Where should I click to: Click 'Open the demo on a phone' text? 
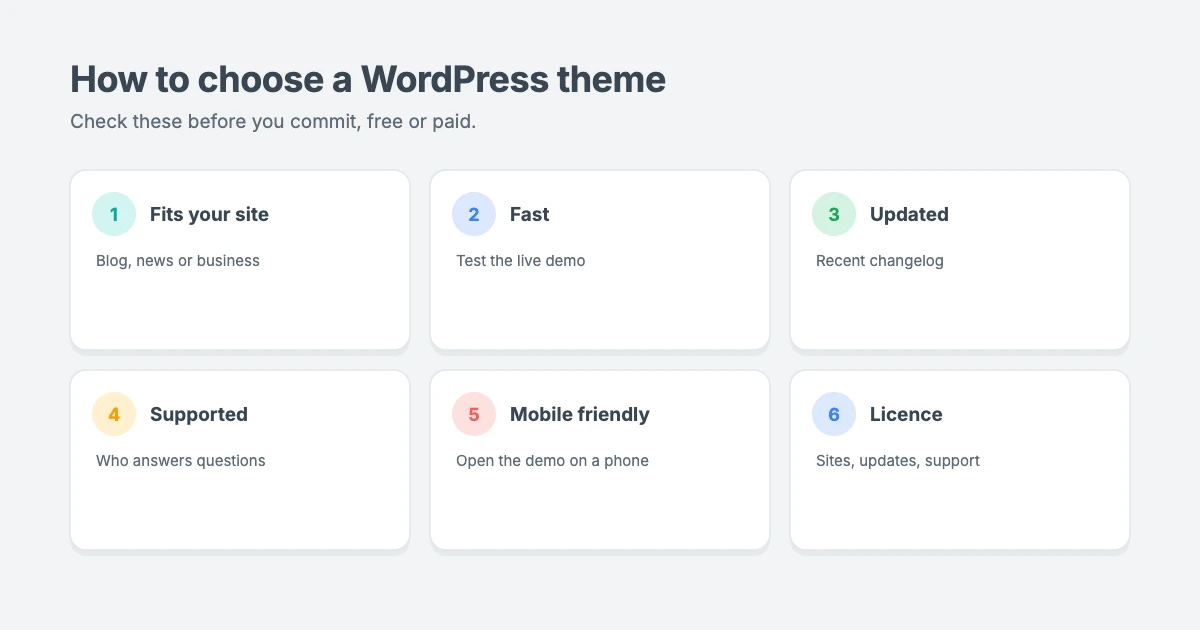pos(552,461)
